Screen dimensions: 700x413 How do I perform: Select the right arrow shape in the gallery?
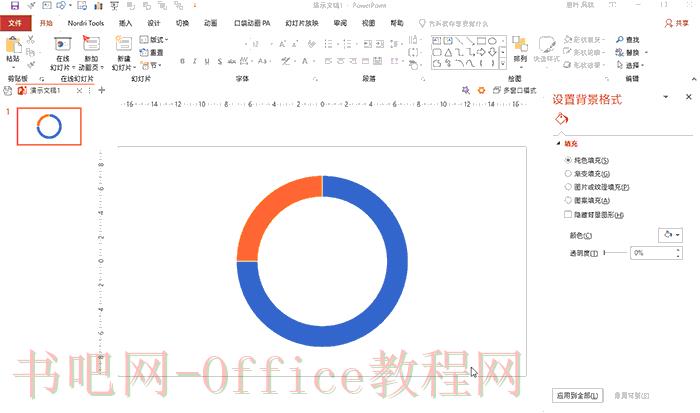(481, 52)
